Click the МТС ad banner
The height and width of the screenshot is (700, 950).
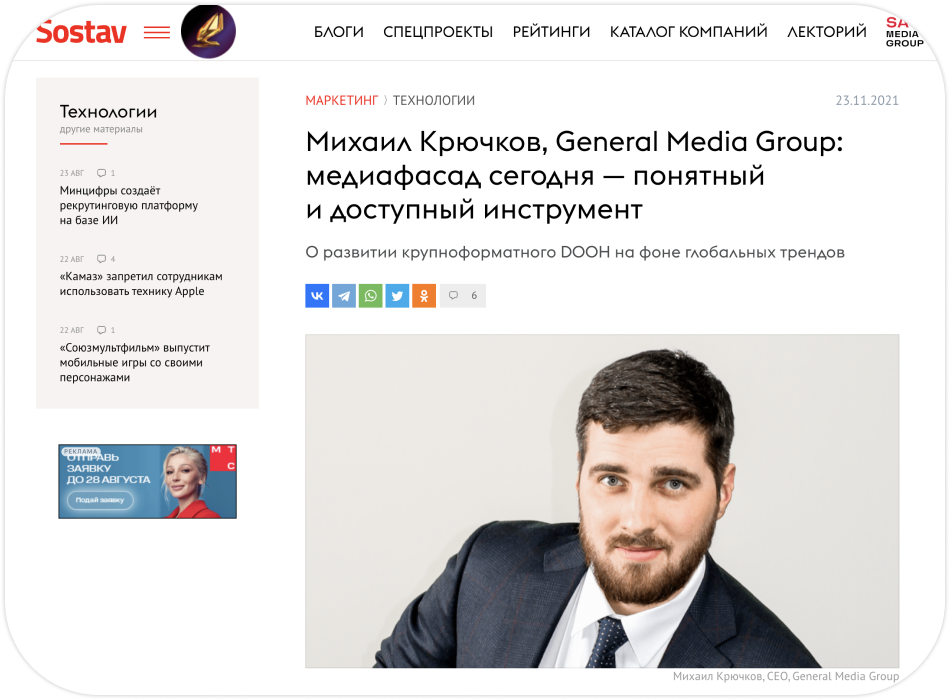click(x=147, y=481)
